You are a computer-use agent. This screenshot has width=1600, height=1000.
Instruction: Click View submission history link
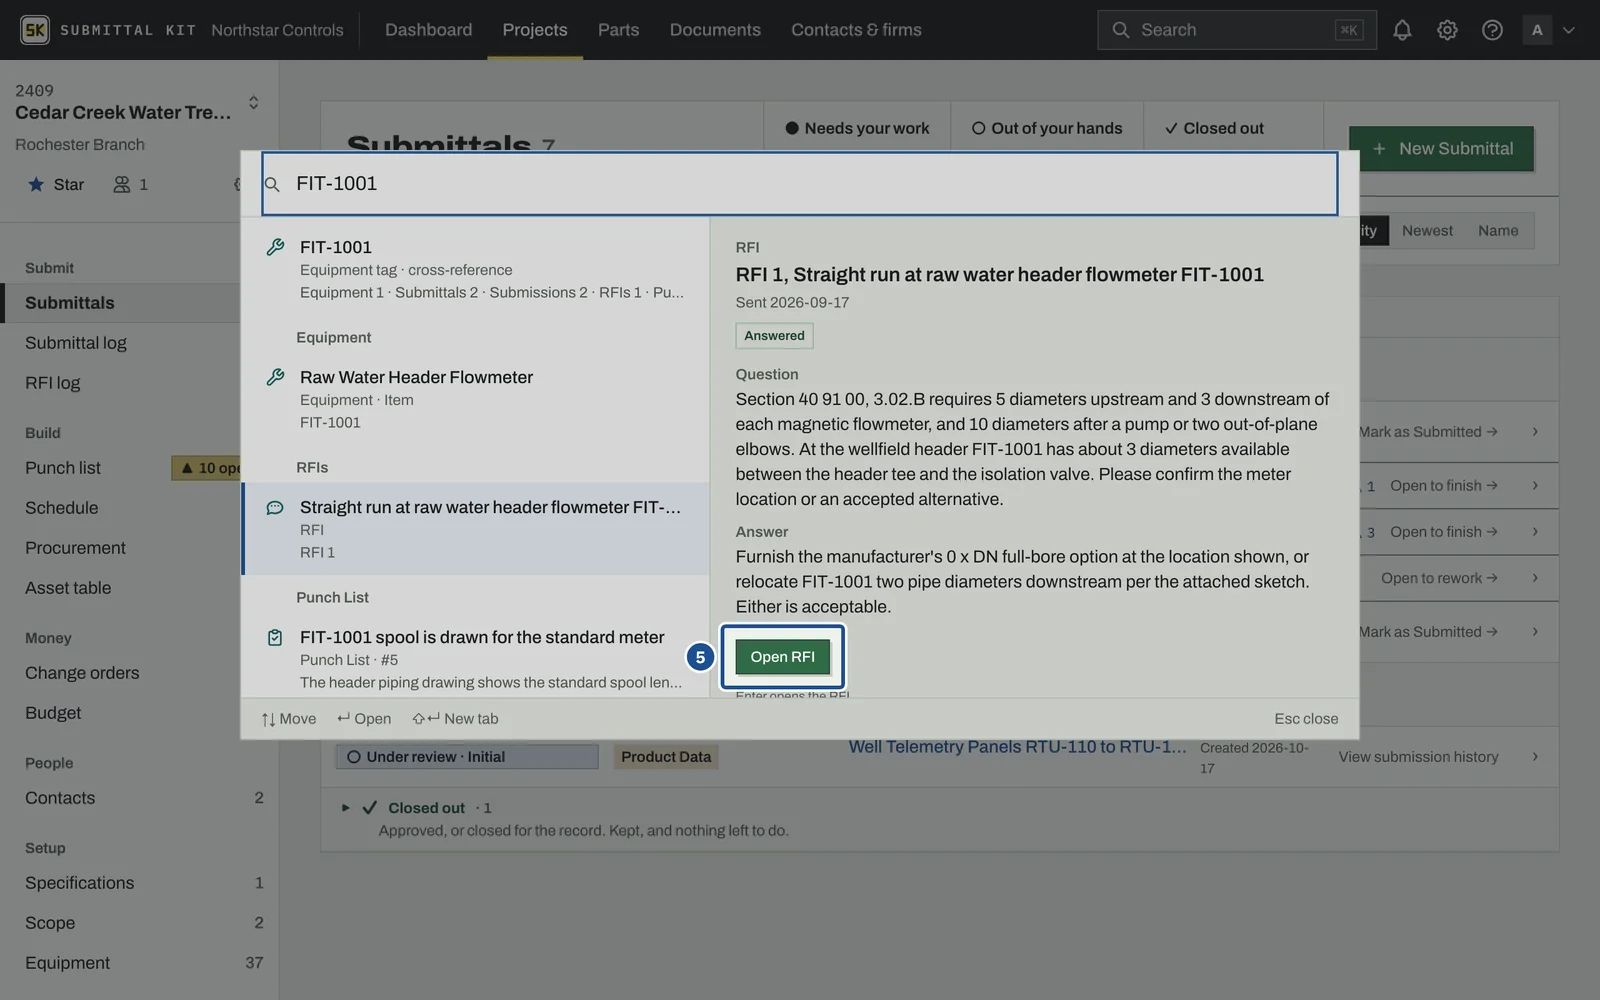click(x=1418, y=757)
